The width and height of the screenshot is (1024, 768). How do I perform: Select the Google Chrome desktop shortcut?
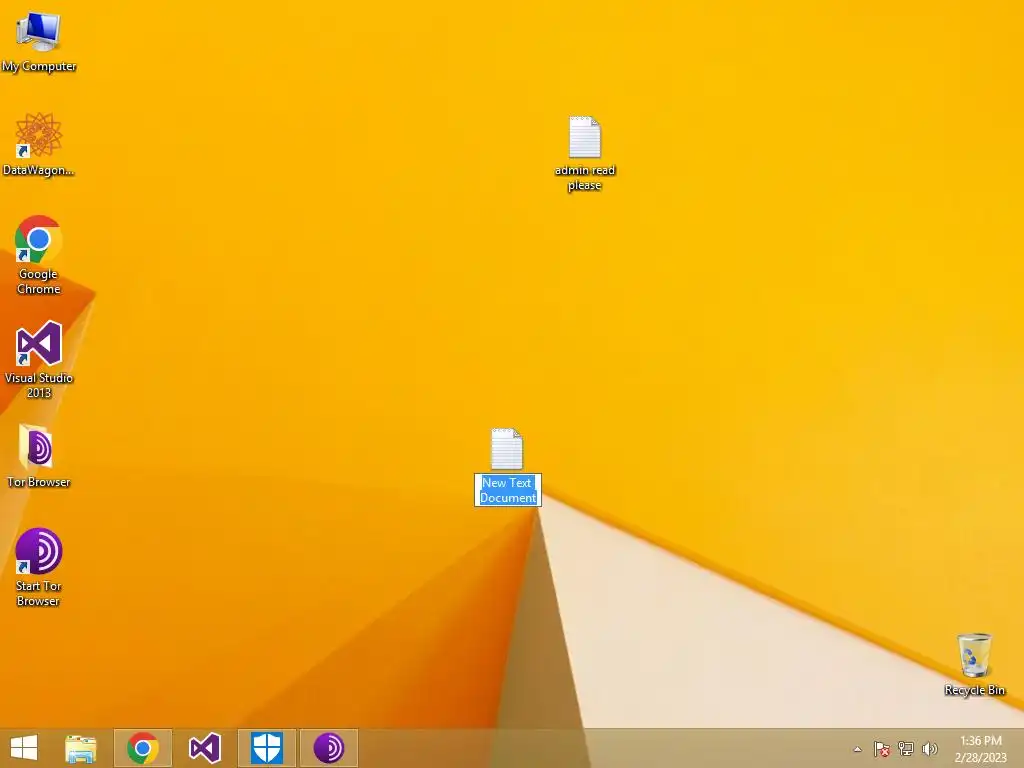tap(39, 239)
